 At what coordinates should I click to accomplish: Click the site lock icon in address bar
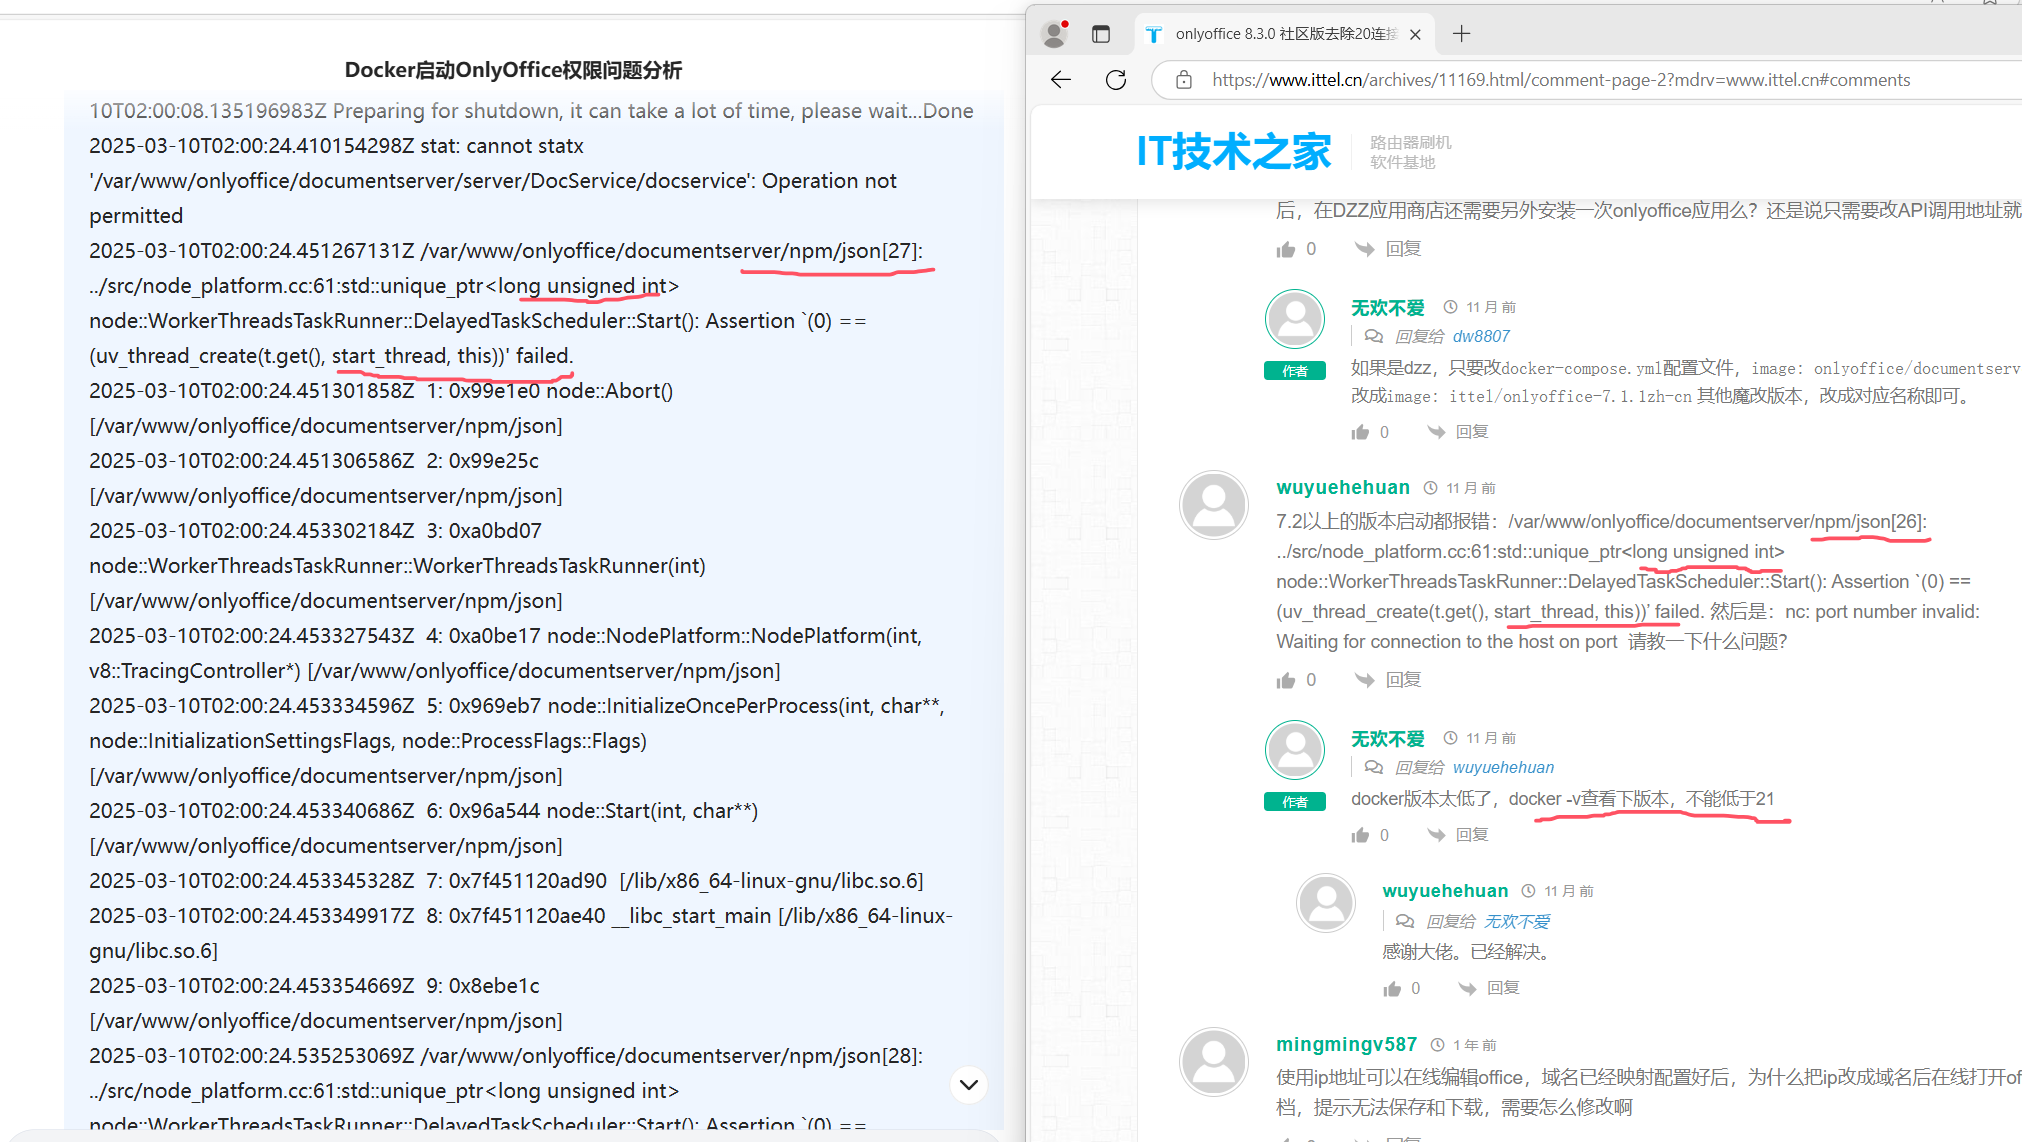click(x=1184, y=80)
